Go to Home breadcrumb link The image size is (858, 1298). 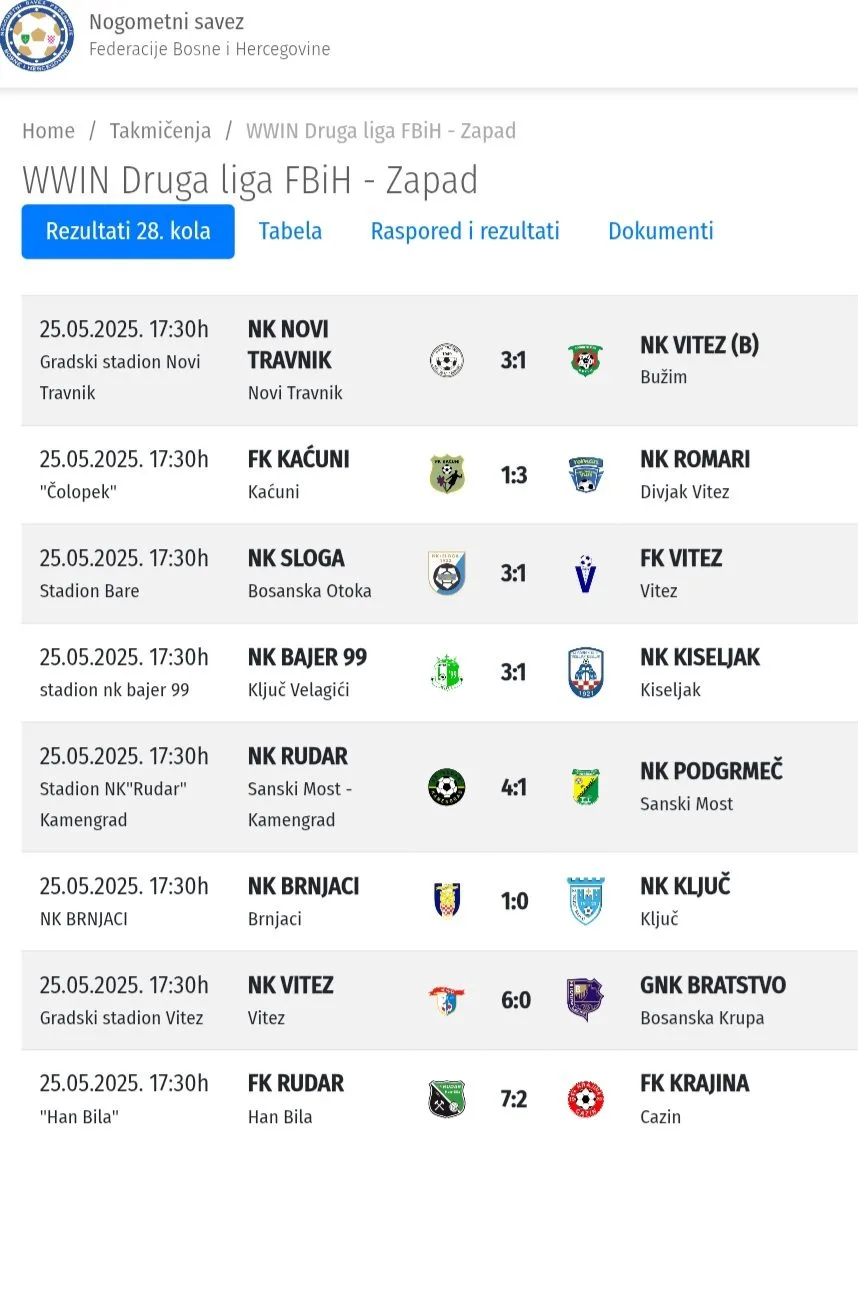coord(48,131)
